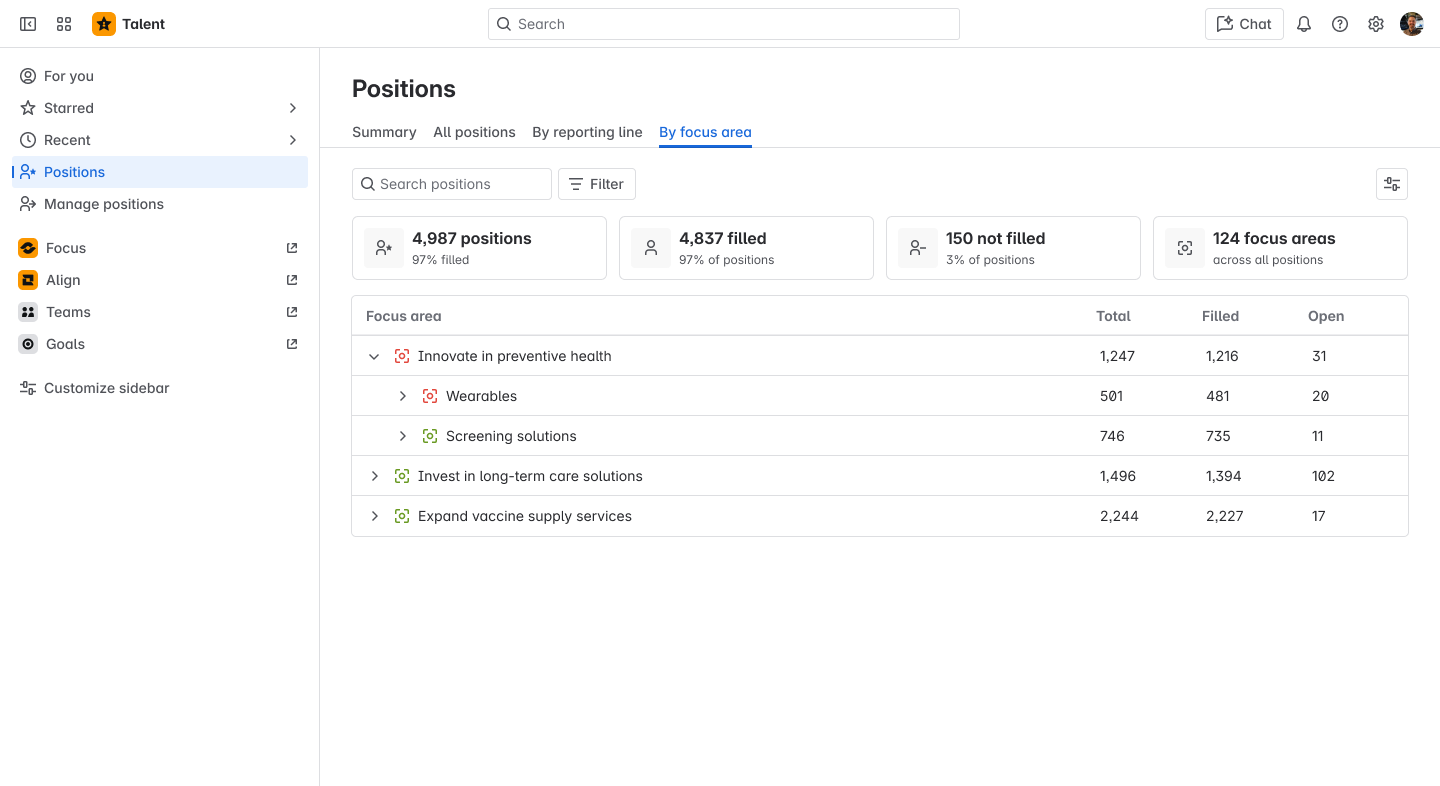Open table display settings sliders icon

pyautogui.click(x=1391, y=184)
